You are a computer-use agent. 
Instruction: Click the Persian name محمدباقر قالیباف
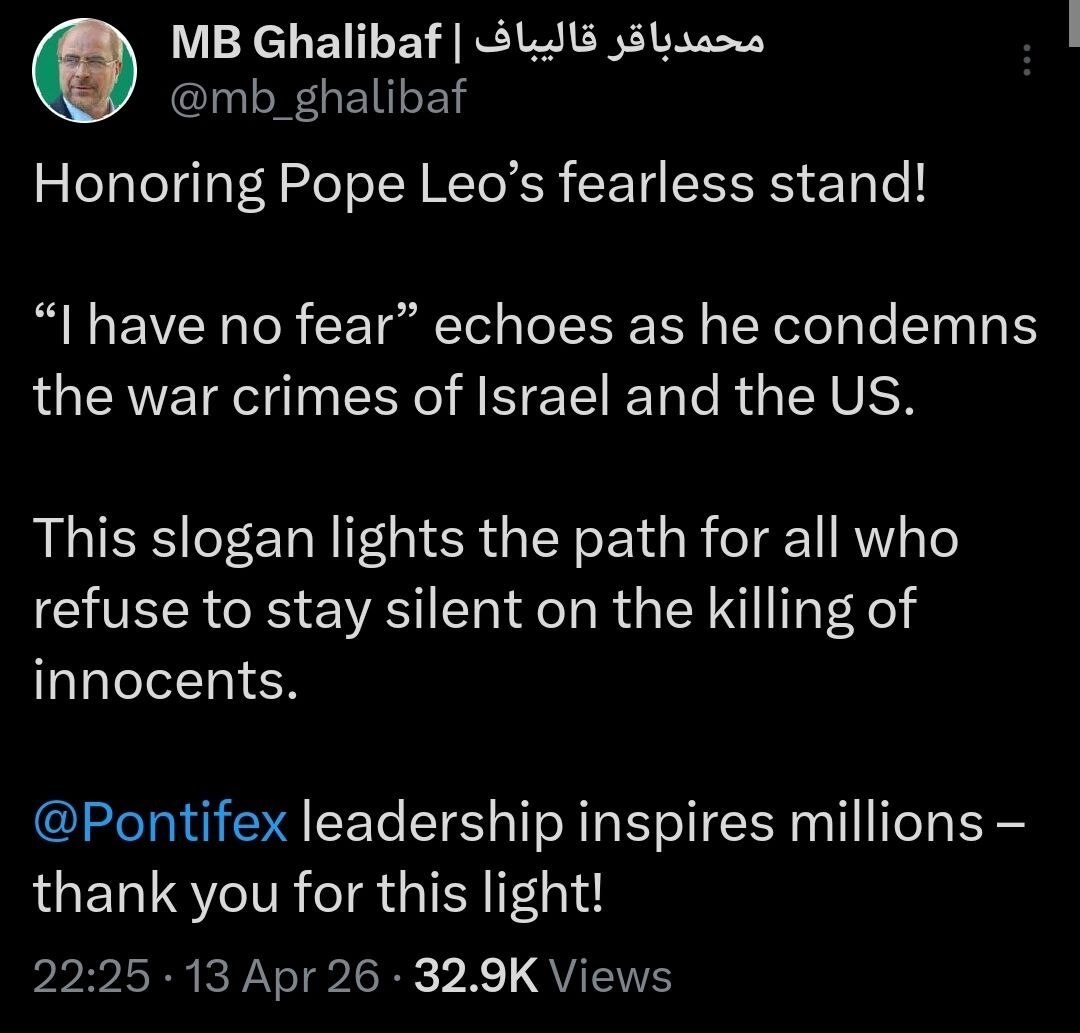[616, 41]
